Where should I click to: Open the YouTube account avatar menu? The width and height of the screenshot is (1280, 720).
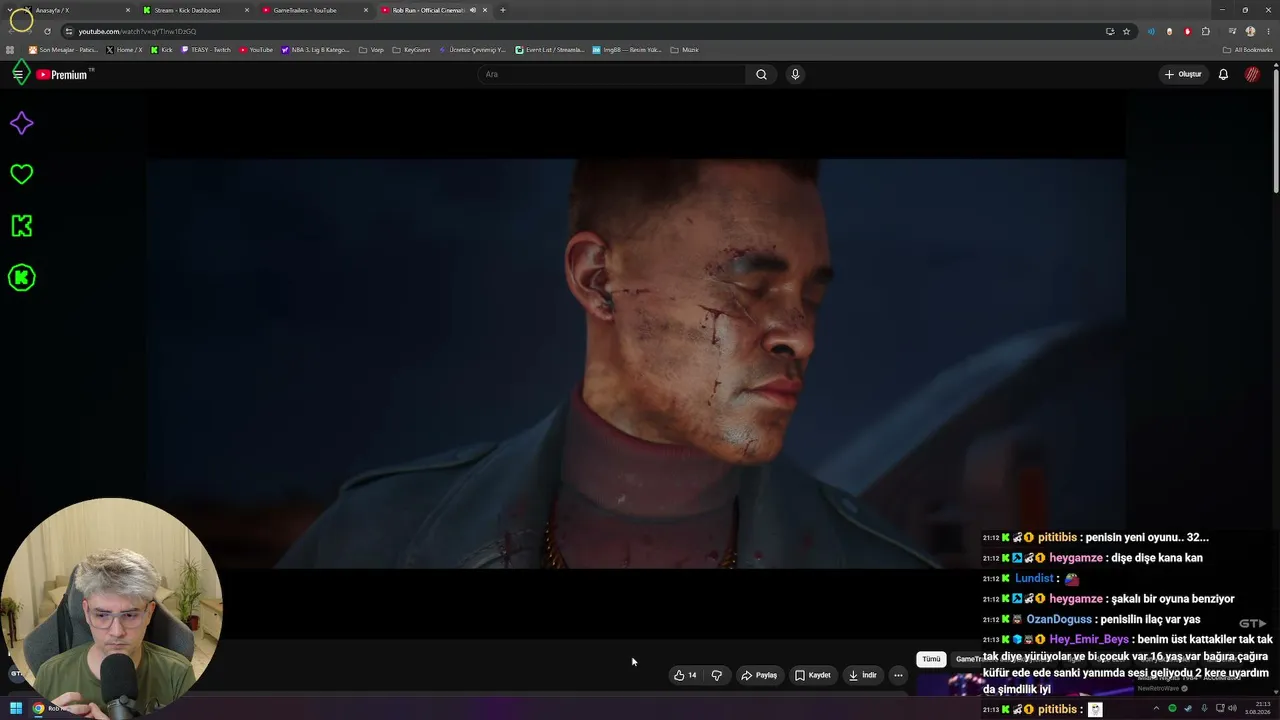[x=1252, y=74]
